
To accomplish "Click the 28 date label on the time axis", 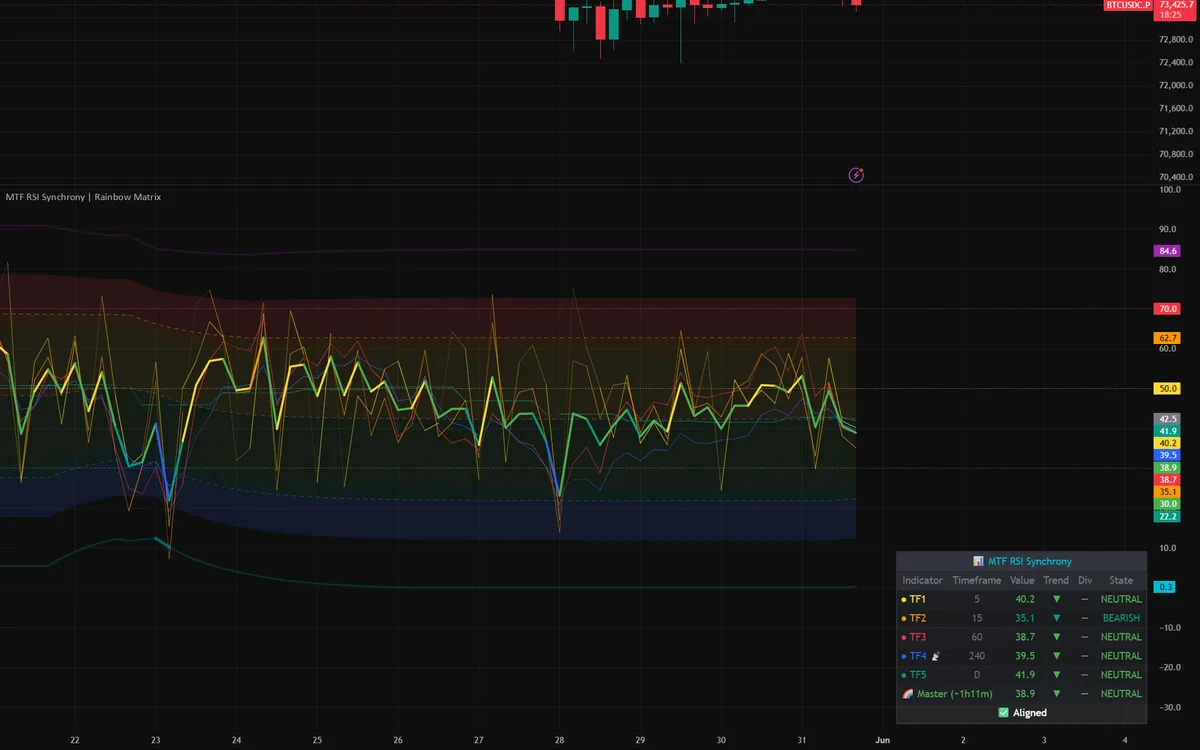I will [x=559, y=740].
